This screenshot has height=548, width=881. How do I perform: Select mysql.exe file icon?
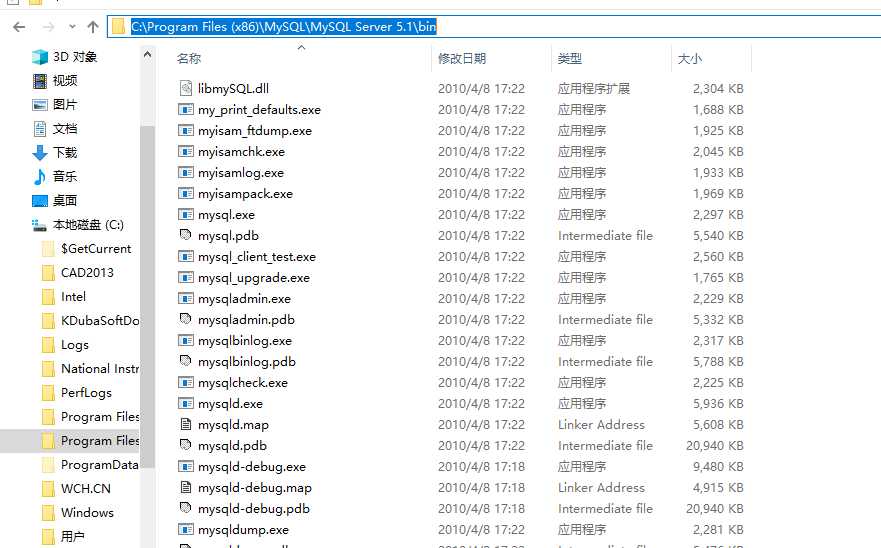[x=185, y=214]
